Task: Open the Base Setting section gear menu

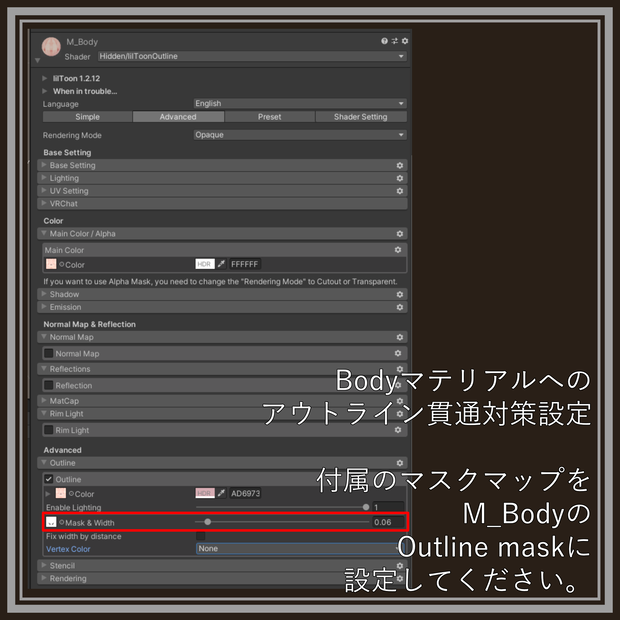Action: (400, 165)
